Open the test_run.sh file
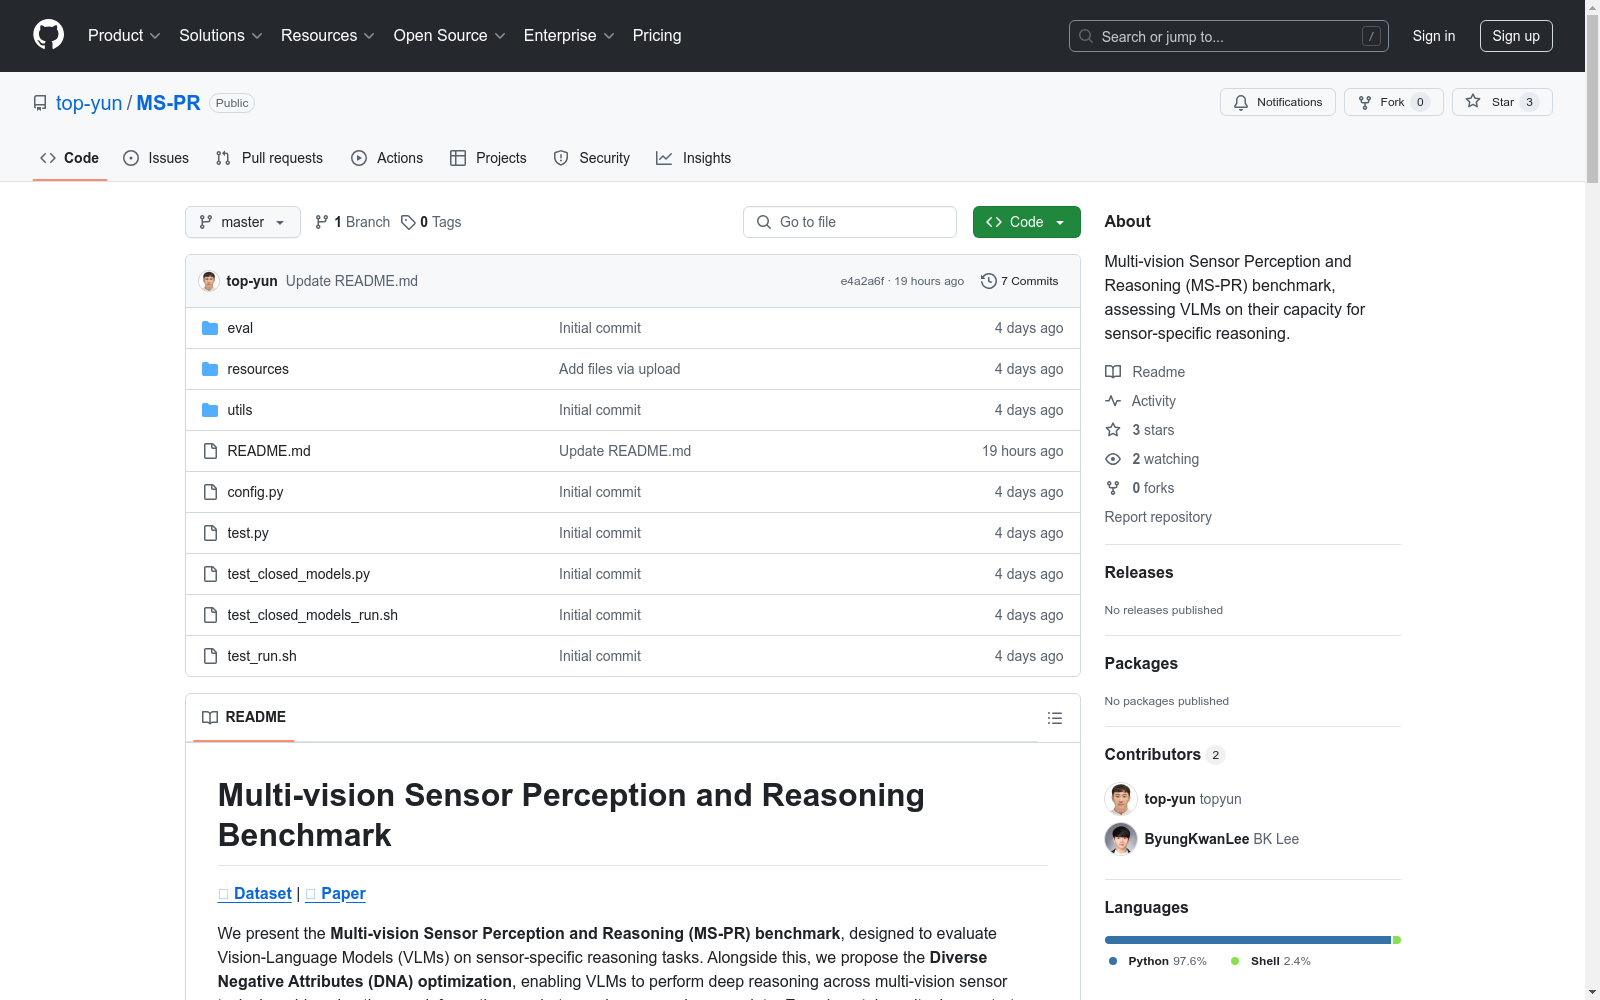 (262, 656)
